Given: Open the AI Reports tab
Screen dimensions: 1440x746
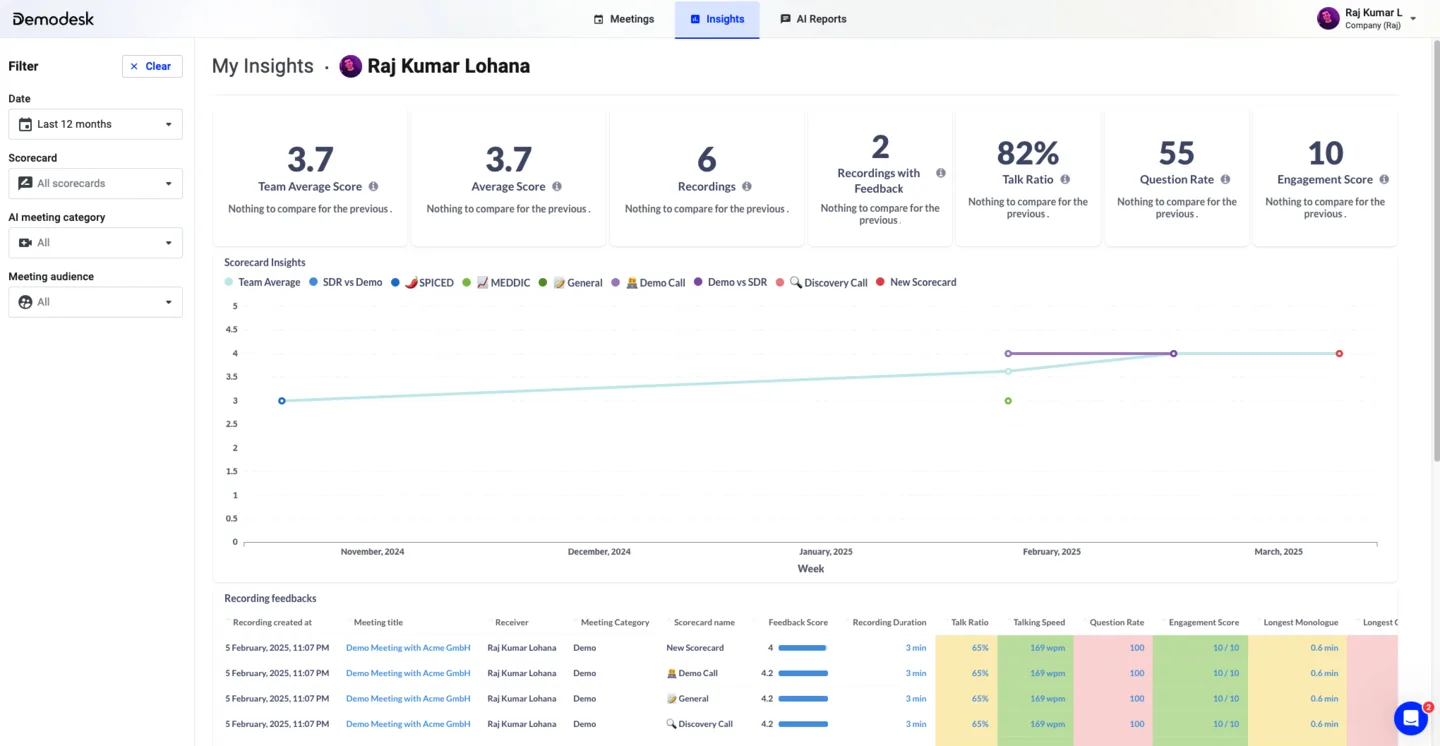Looking at the screenshot, I should pos(813,19).
